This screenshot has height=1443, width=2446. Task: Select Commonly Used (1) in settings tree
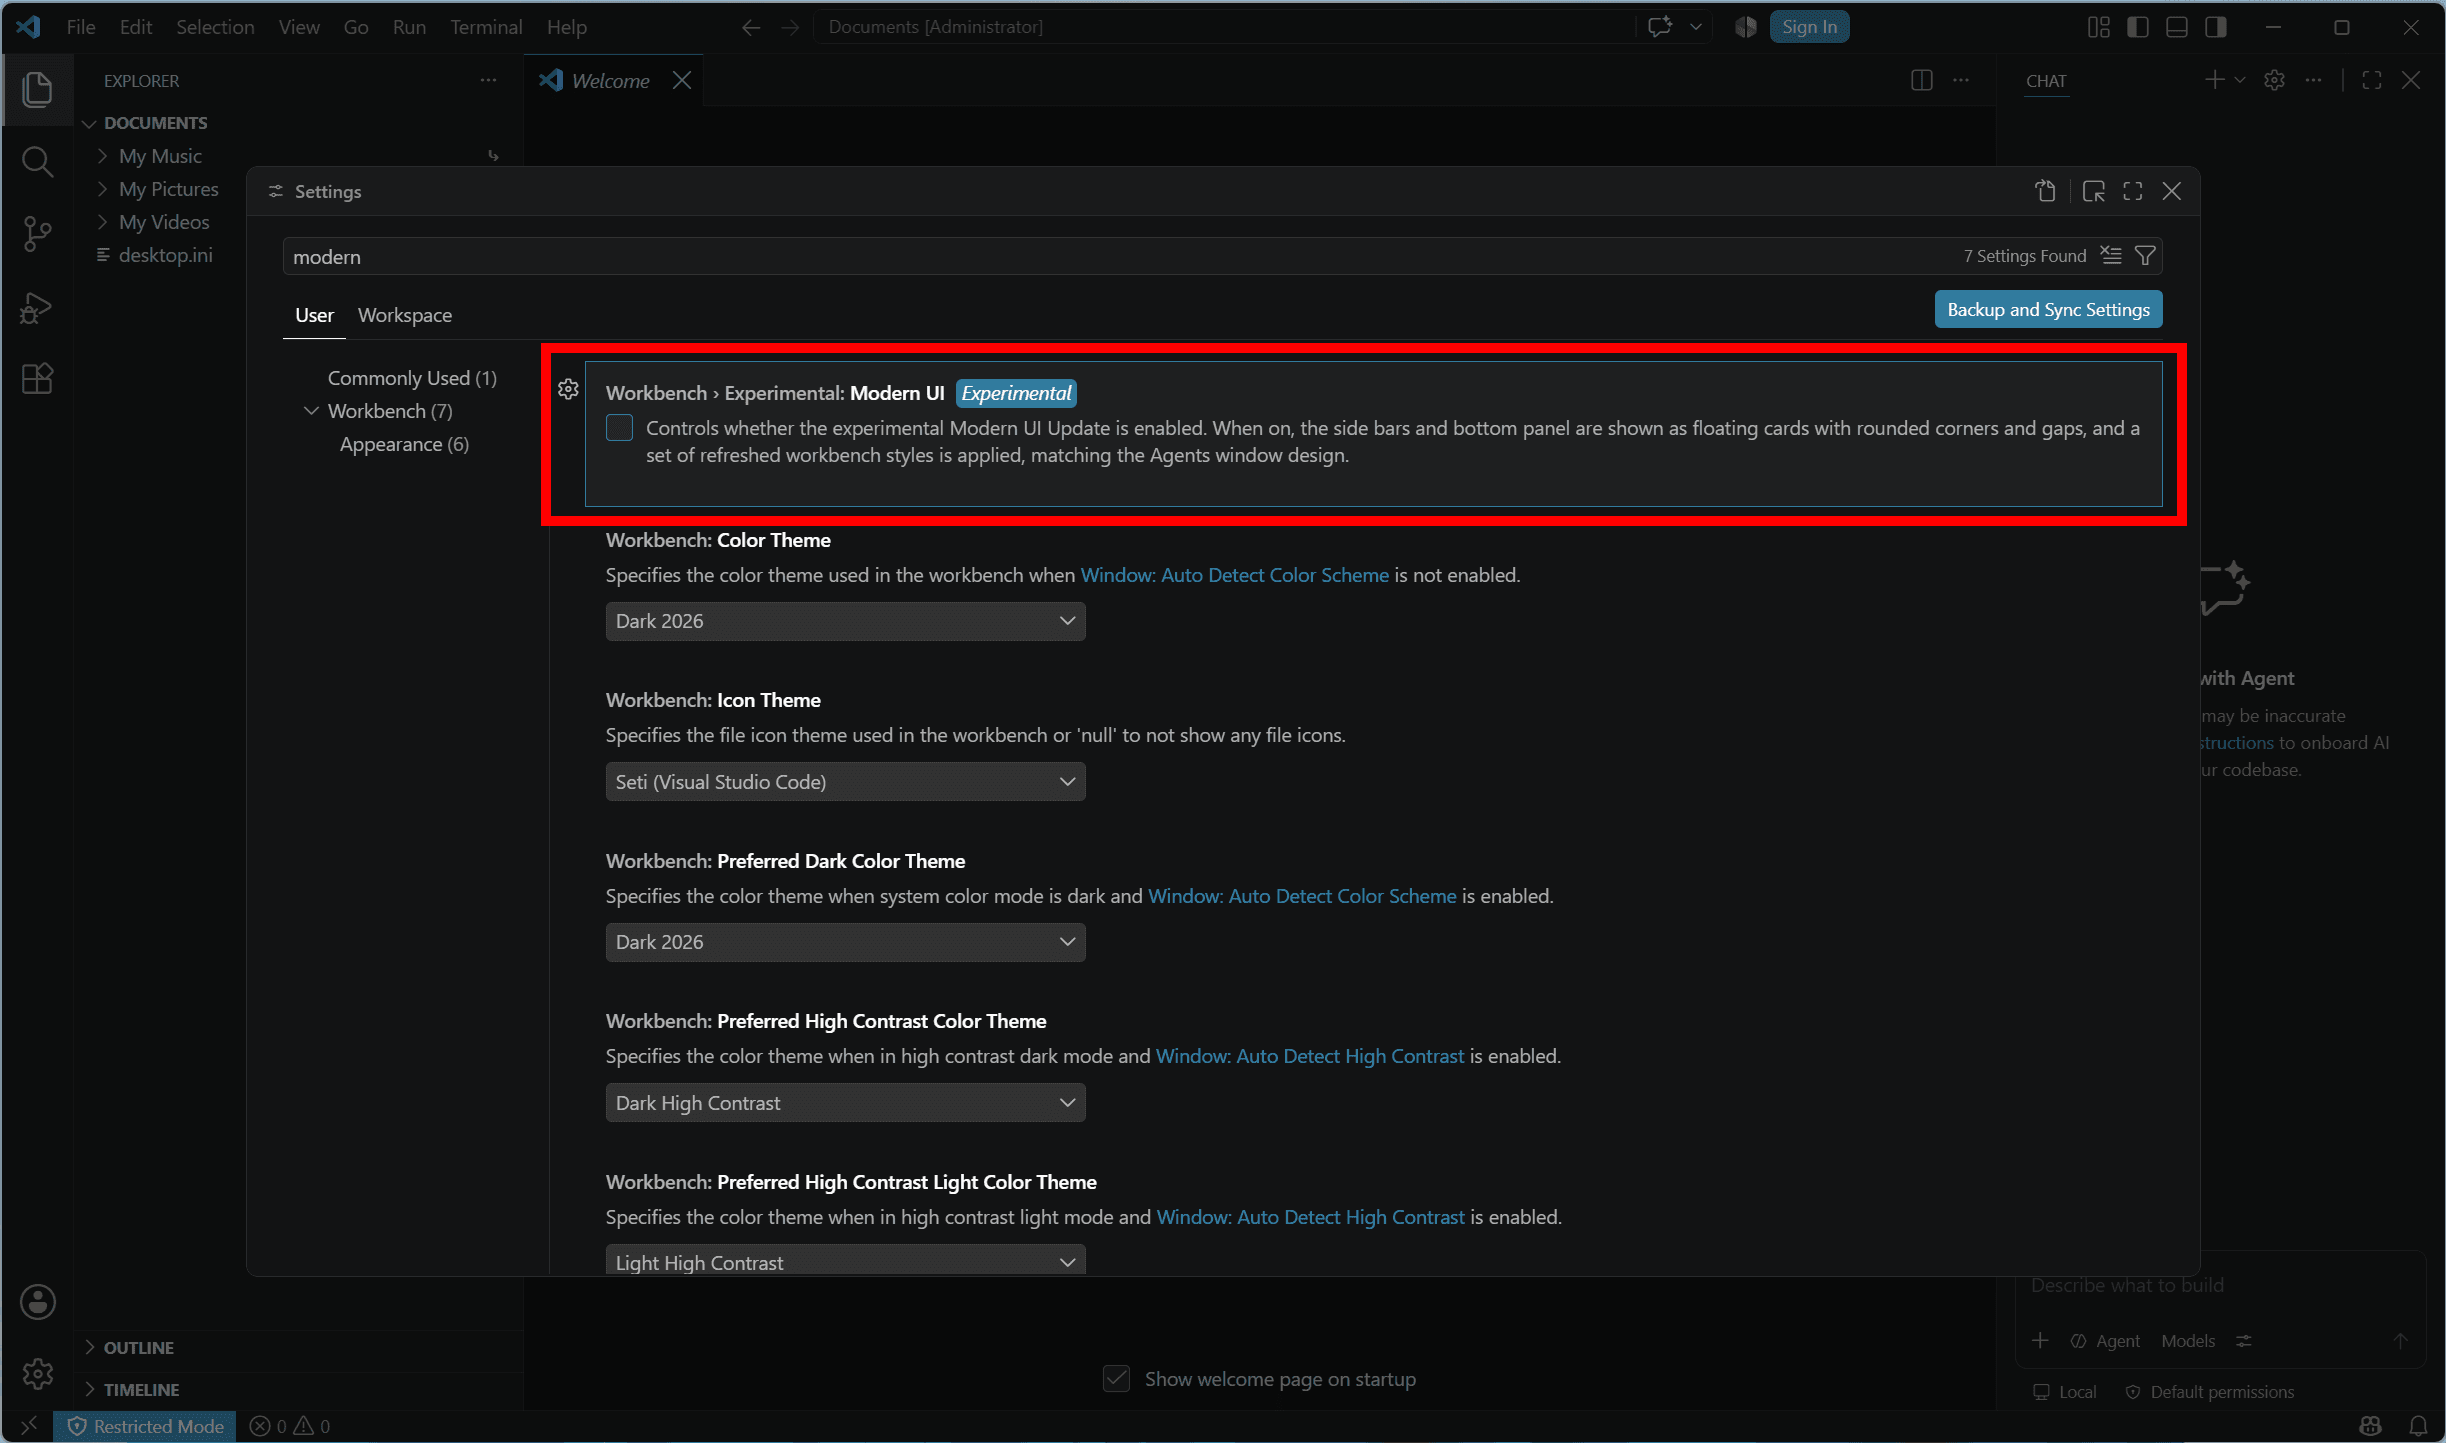click(412, 378)
